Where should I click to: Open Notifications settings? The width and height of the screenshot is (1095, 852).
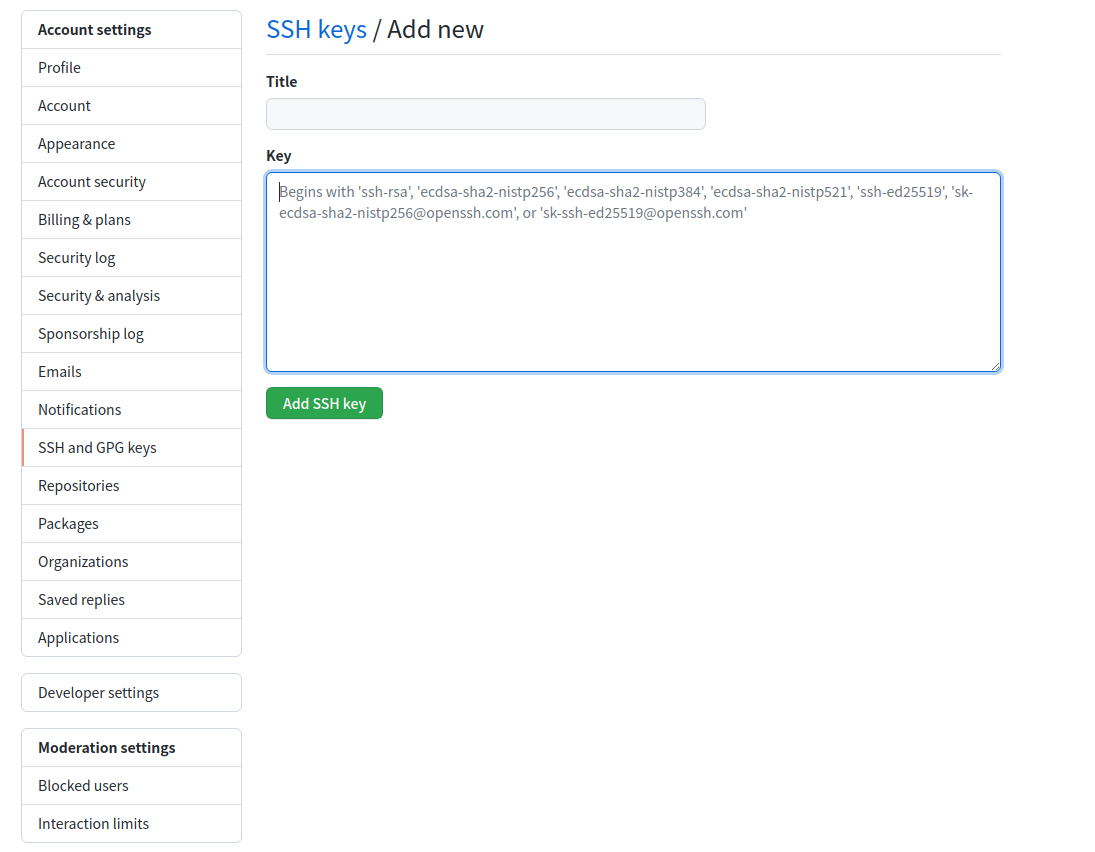click(131, 410)
